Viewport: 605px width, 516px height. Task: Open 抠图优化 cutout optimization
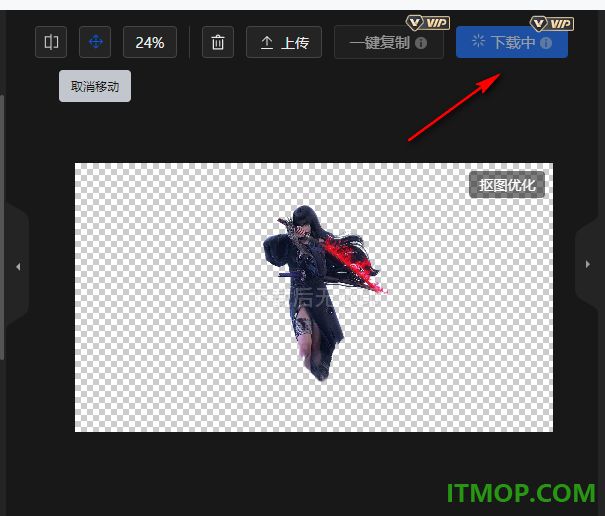[x=507, y=185]
